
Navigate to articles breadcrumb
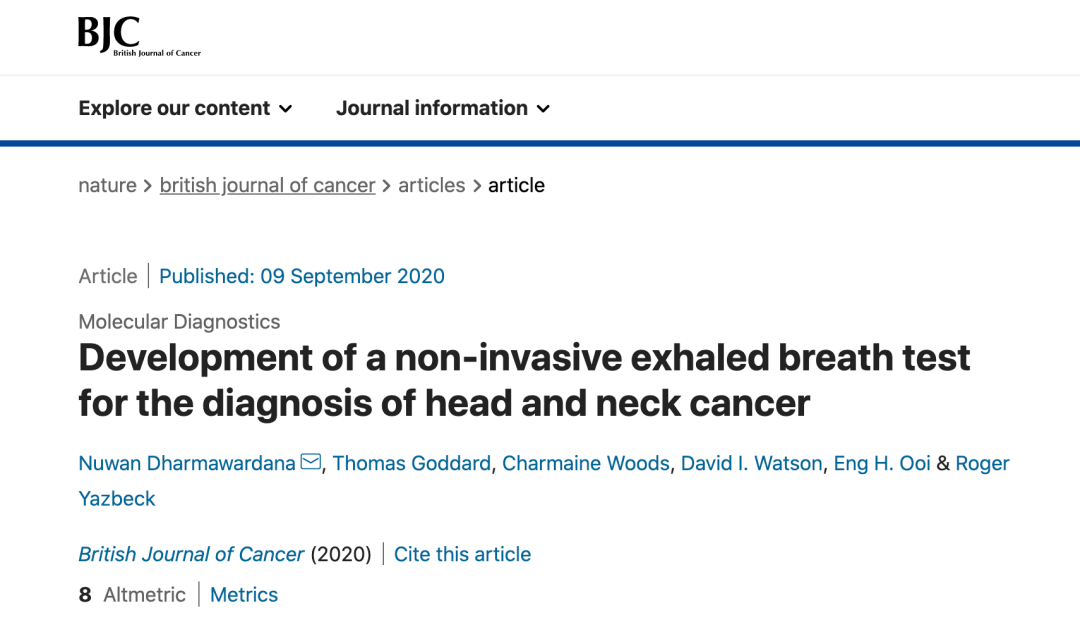(431, 185)
